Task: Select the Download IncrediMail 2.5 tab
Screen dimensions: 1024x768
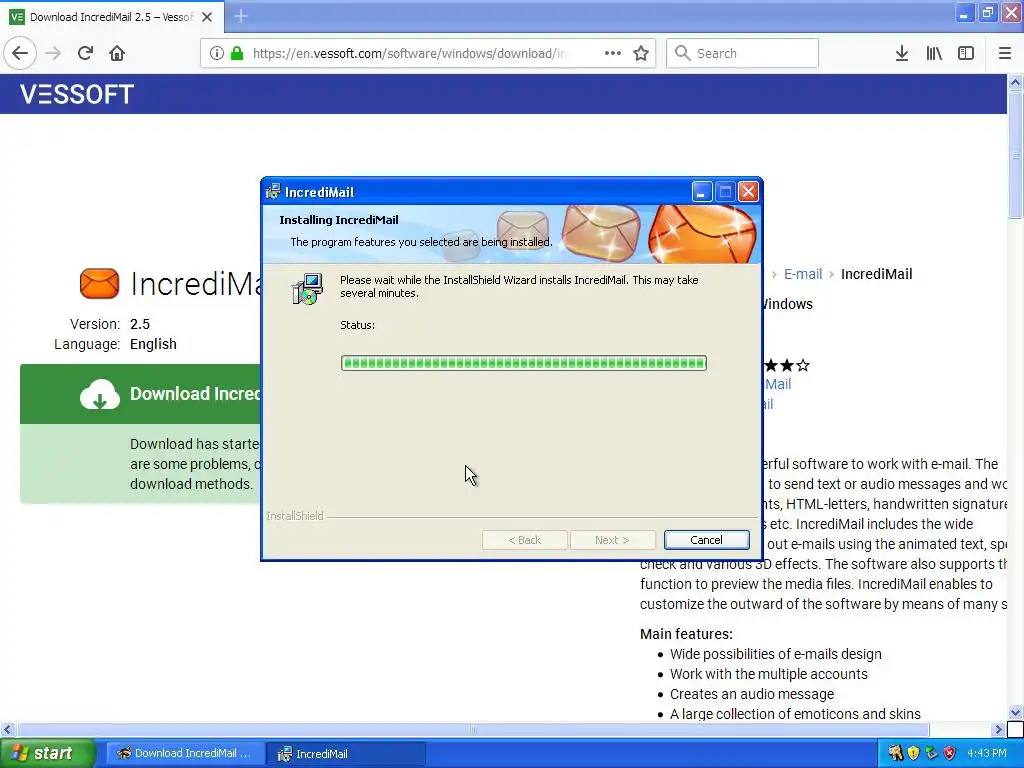Action: [x=111, y=17]
